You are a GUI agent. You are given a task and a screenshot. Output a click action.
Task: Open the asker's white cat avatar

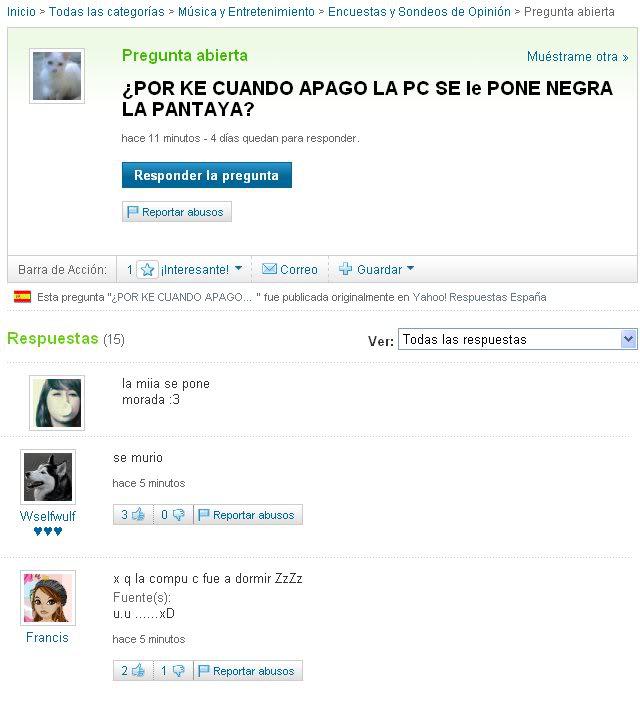[x=57, y=76]
